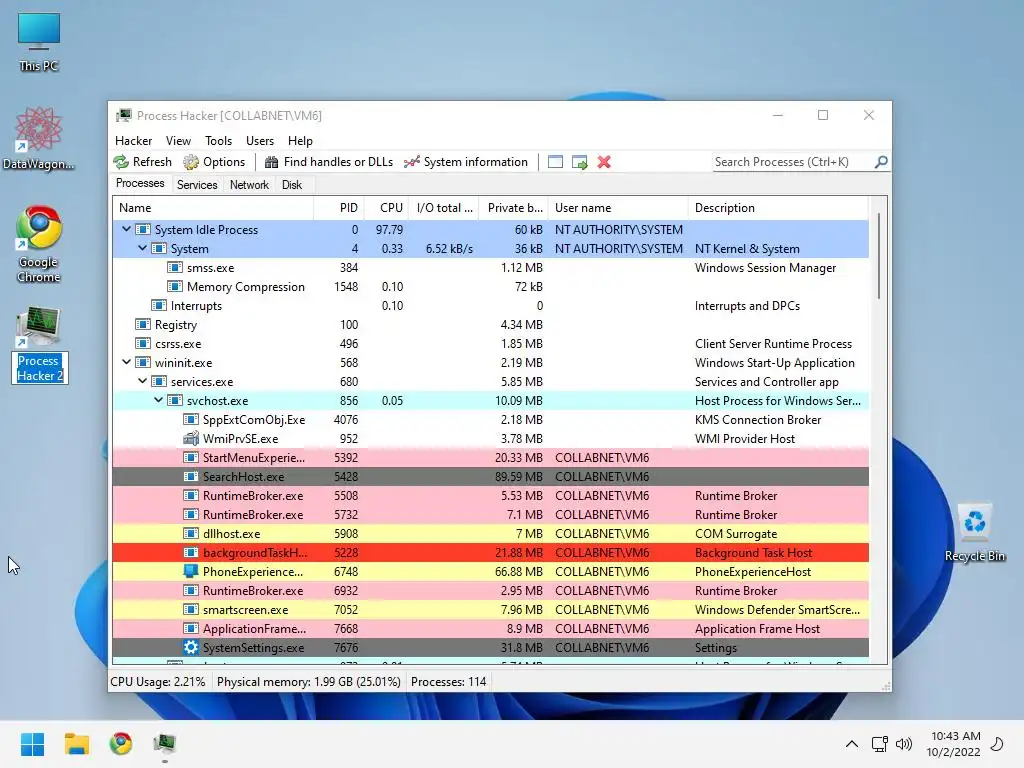Viewport: 1024px width, 768px height.
Task: Select the smartscreen.exe process
Action: [490, 609]
